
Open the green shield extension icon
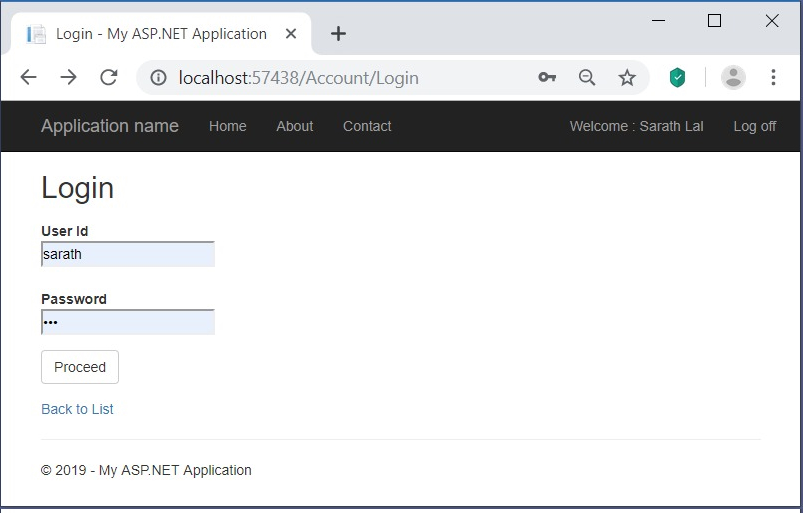[x=678, y=78]
